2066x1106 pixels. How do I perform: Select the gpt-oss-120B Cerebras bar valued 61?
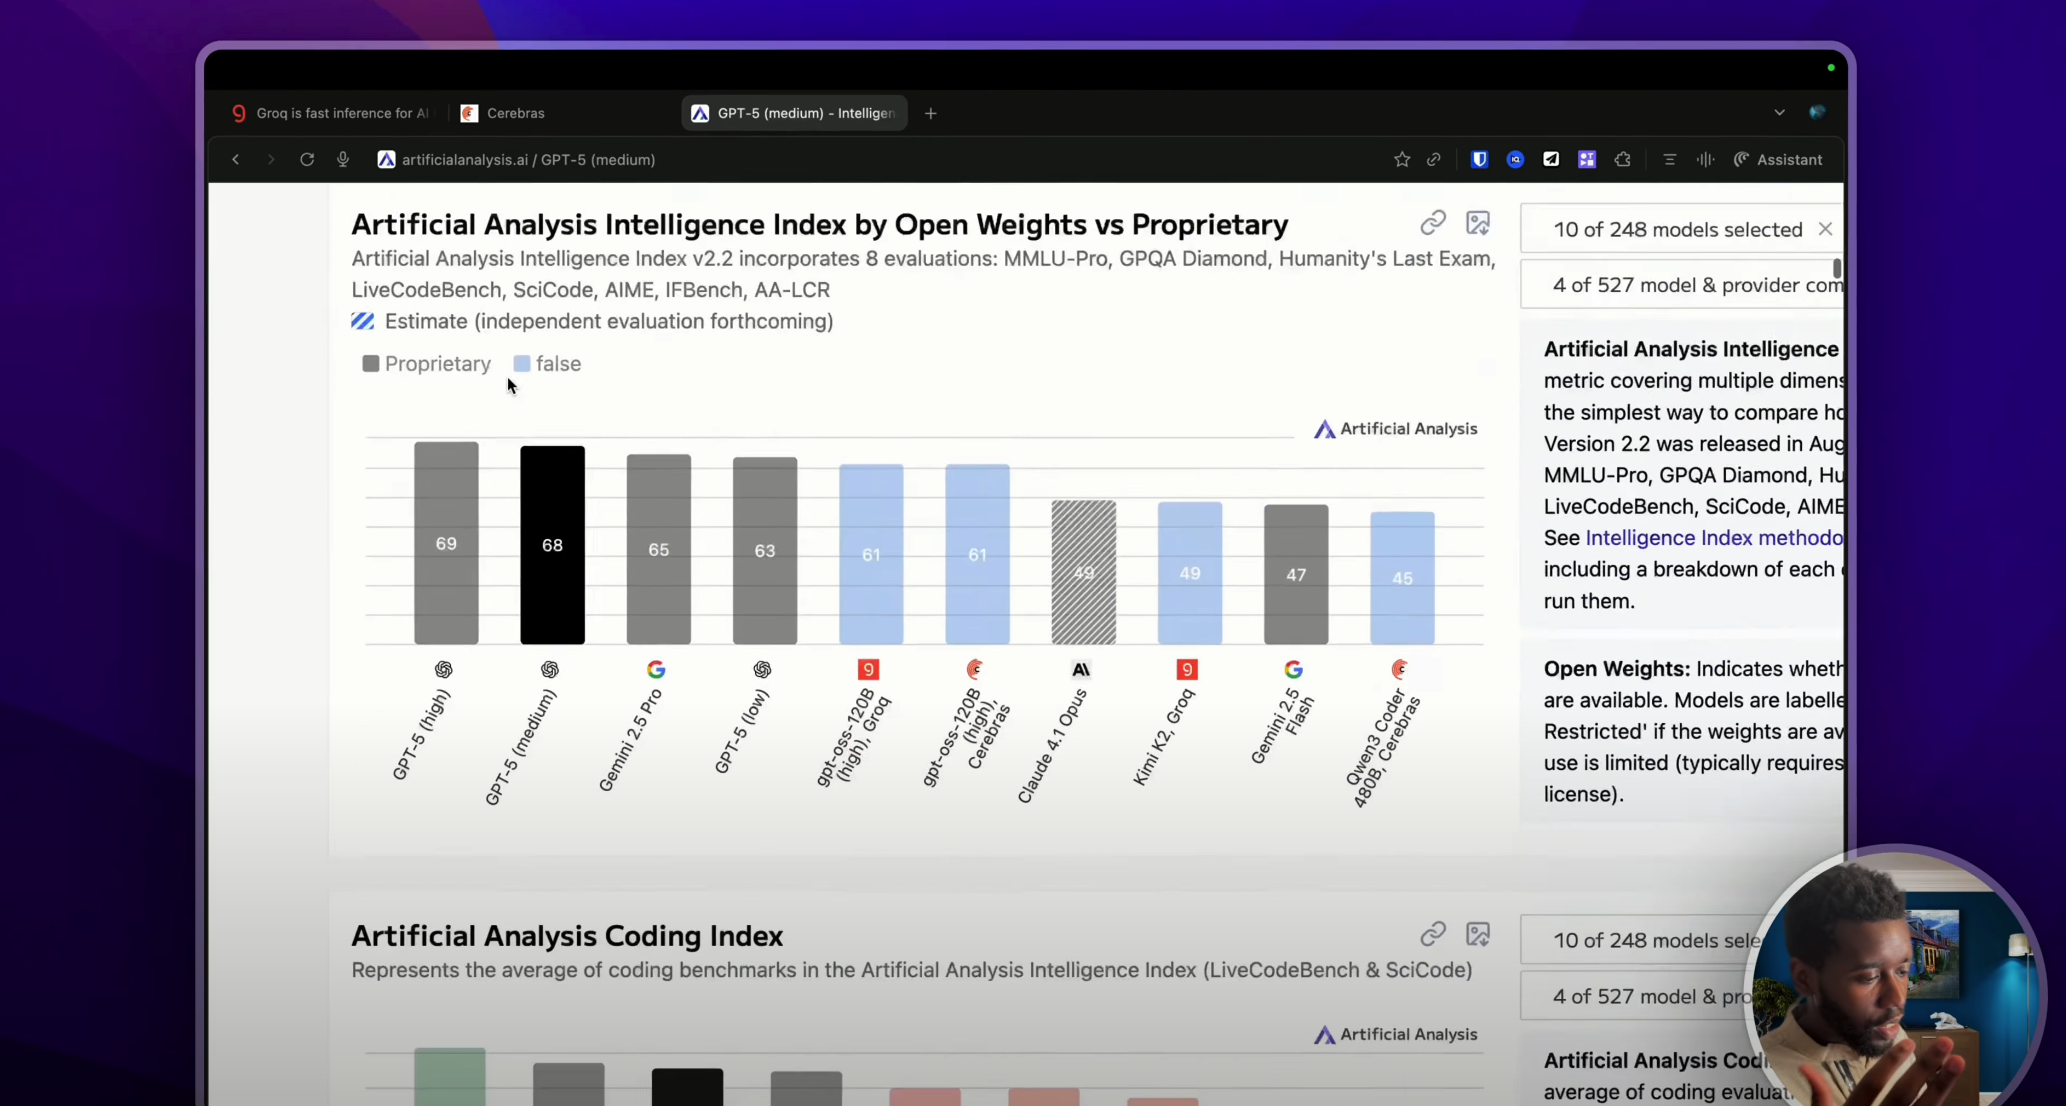click(977, 554)
